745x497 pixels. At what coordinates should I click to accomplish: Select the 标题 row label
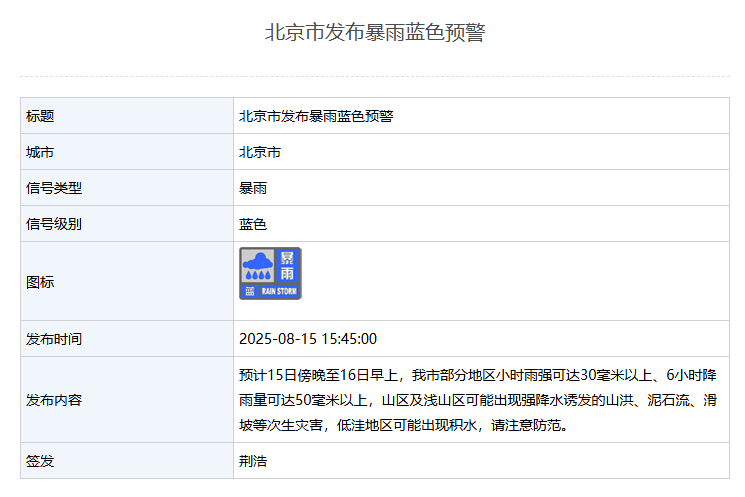40,116
